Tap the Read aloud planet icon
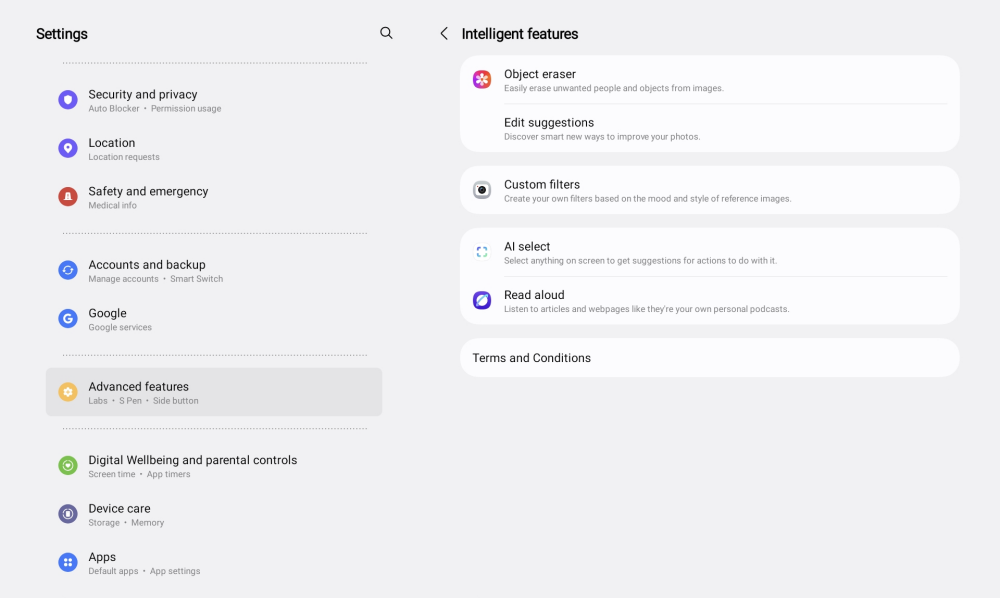Viewport: 1000px width, 598px height. (482, 300)
